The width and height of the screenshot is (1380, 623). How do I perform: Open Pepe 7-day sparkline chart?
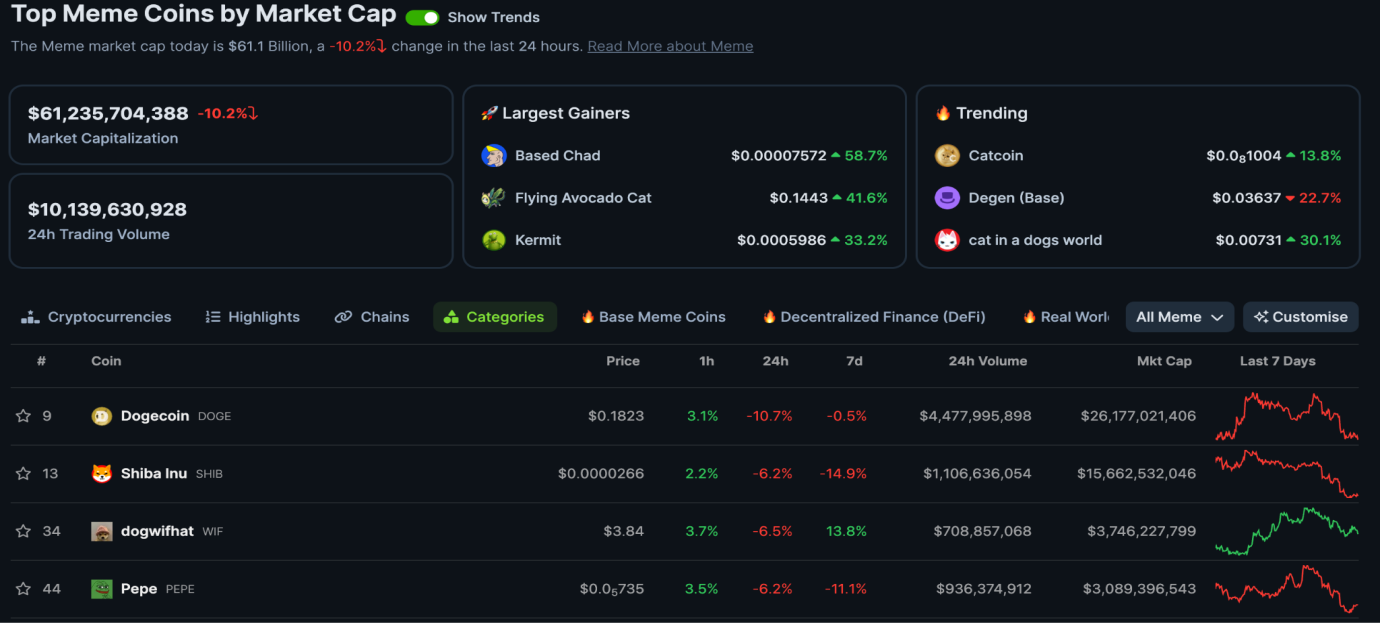tap(1287, 589)
